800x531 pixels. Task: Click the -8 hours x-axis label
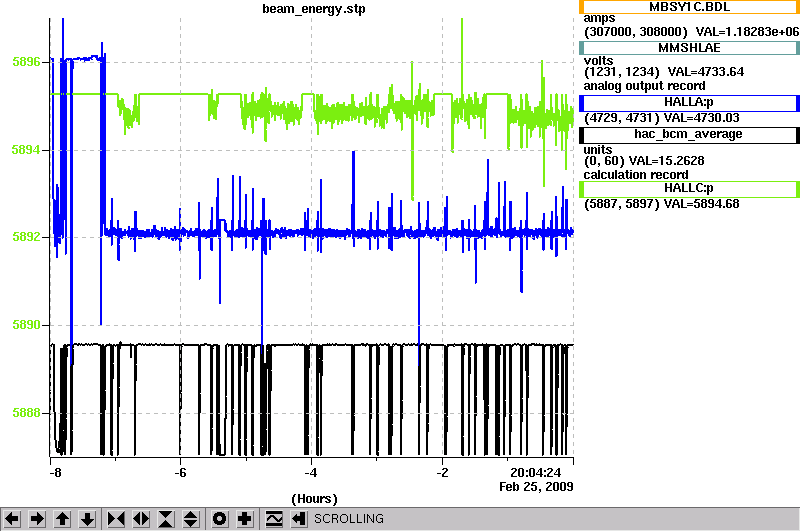tap(55, 473)
